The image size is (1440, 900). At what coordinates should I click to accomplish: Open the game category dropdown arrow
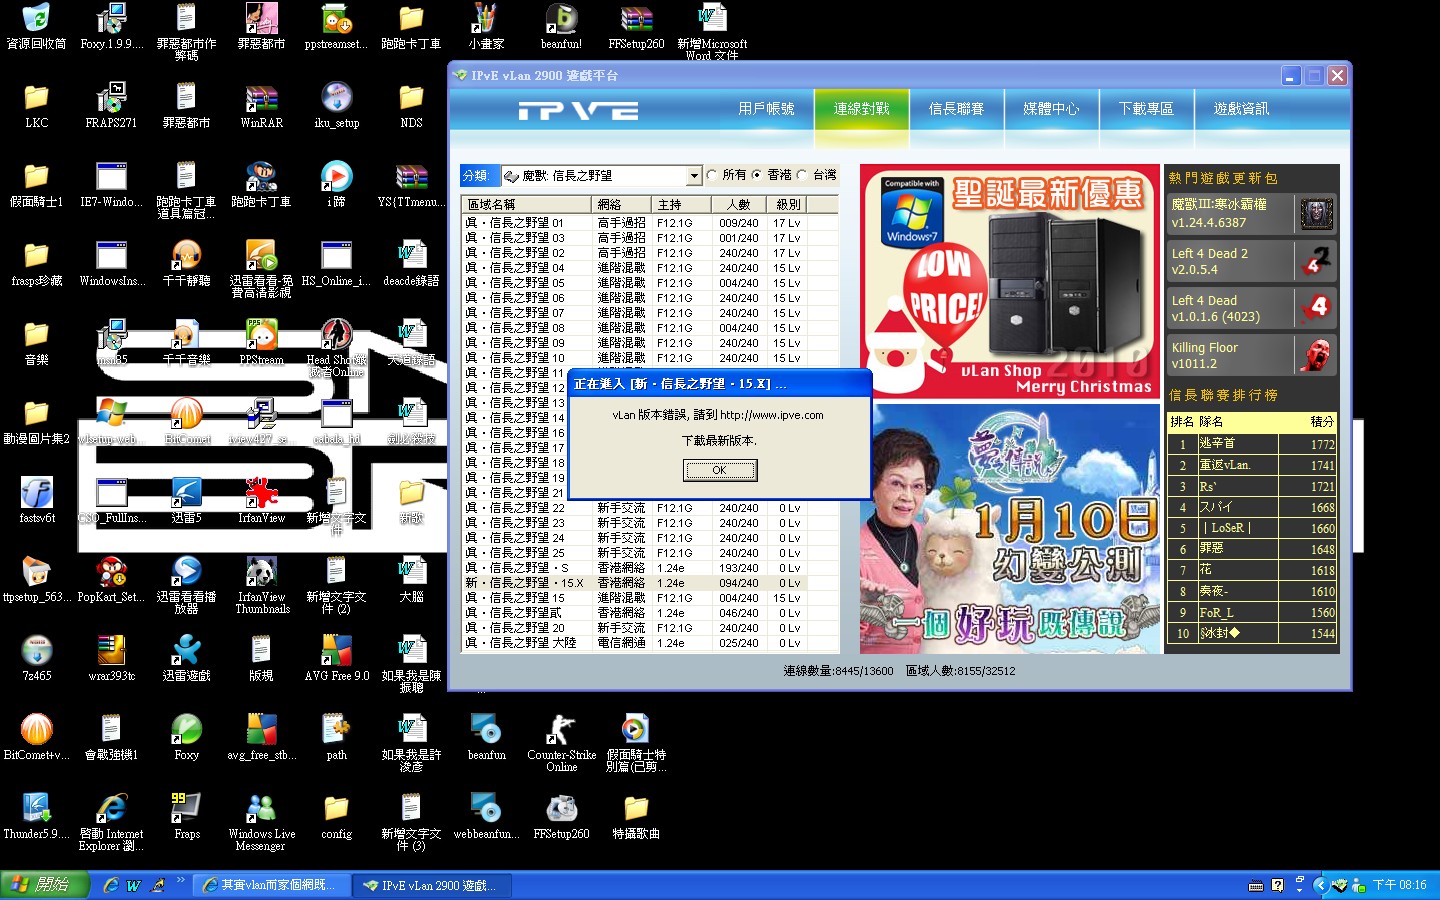coord(694,176)
